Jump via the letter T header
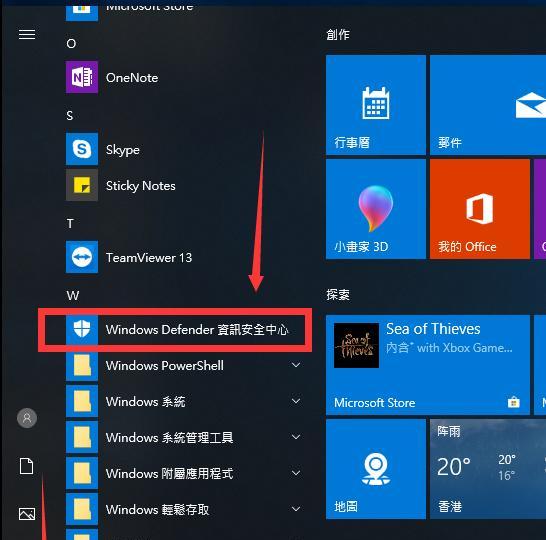The image size is (546, 540). 70,224
